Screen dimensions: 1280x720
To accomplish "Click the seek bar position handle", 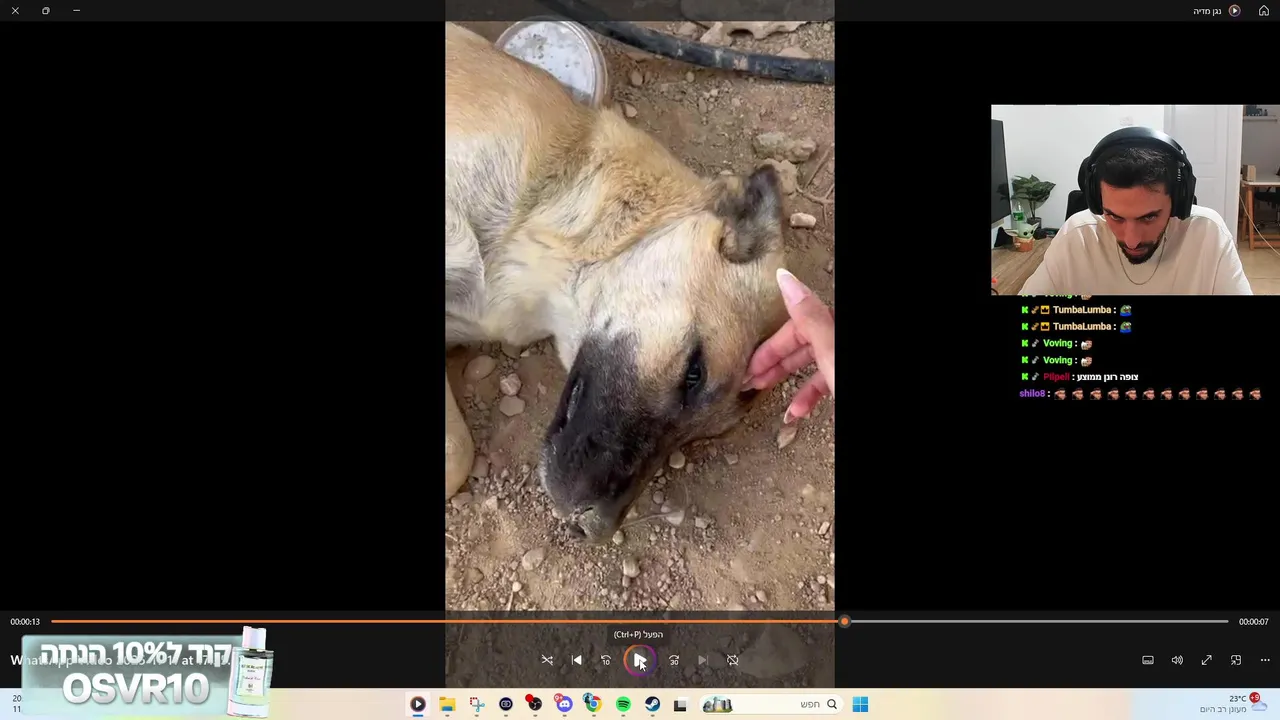I will [x=845, y=621].
